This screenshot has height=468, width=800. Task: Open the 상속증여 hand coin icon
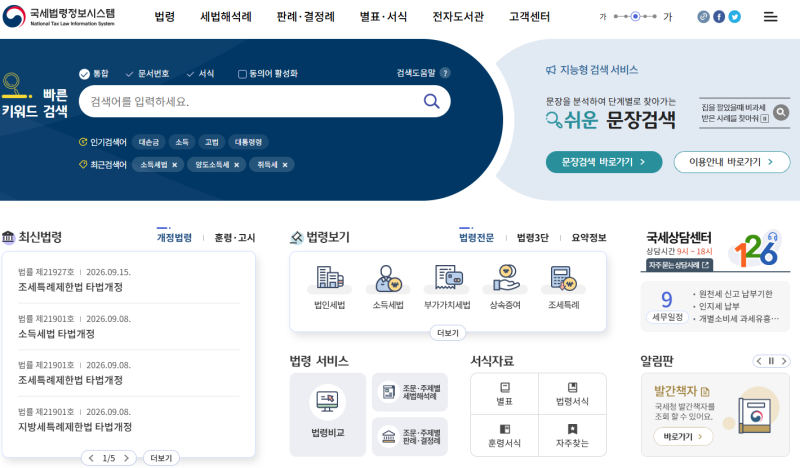506,278
